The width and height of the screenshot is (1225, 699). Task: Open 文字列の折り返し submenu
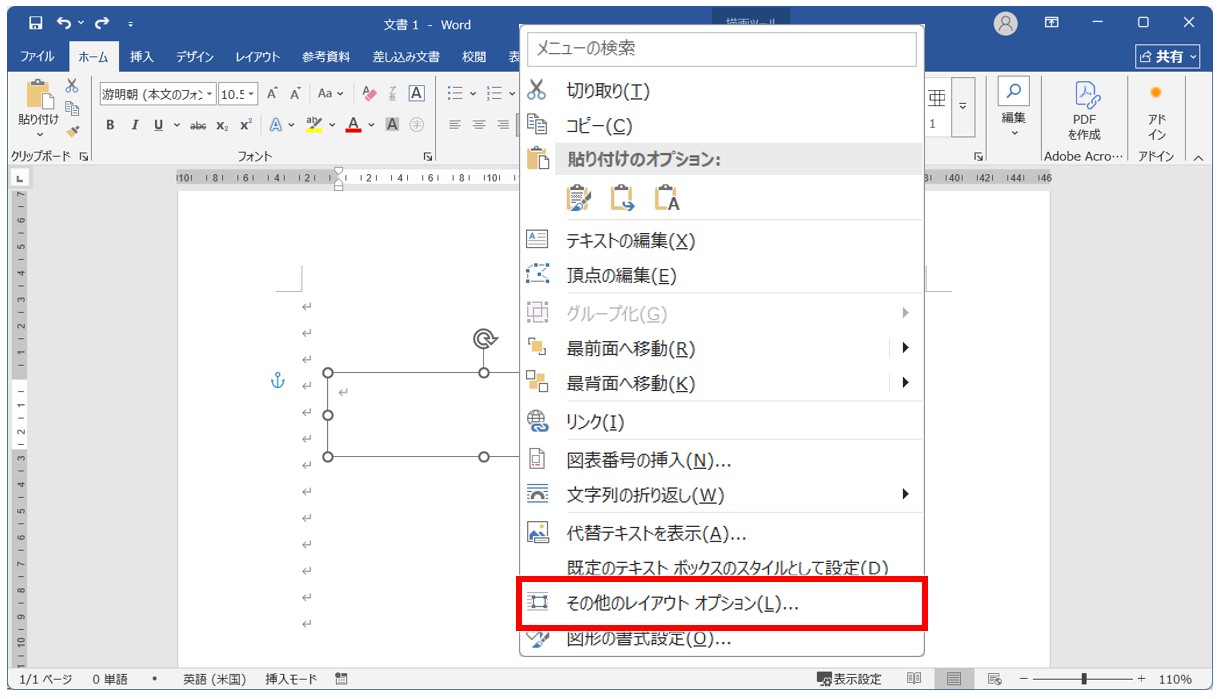pyautogui.click(x=722, y=495)
